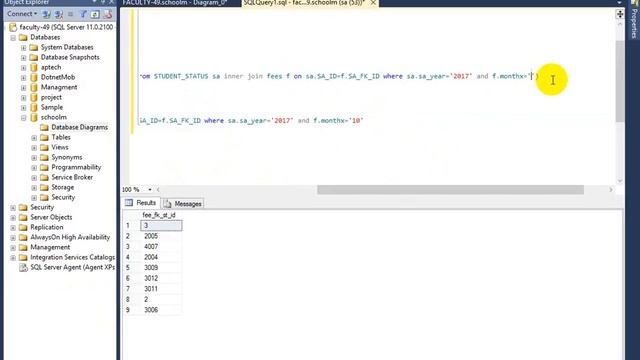Image resolution: width=640 pixels, height=360 pixels.
Task: Switch to SQLQuery1.sql tab
Action: tap(304, 3)
